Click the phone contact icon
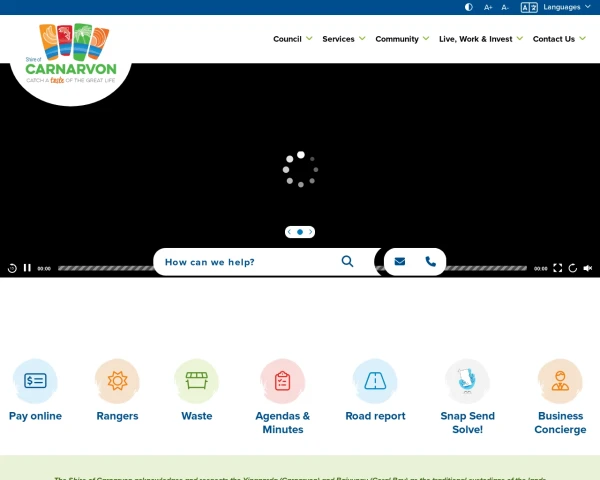 [431, 261]
